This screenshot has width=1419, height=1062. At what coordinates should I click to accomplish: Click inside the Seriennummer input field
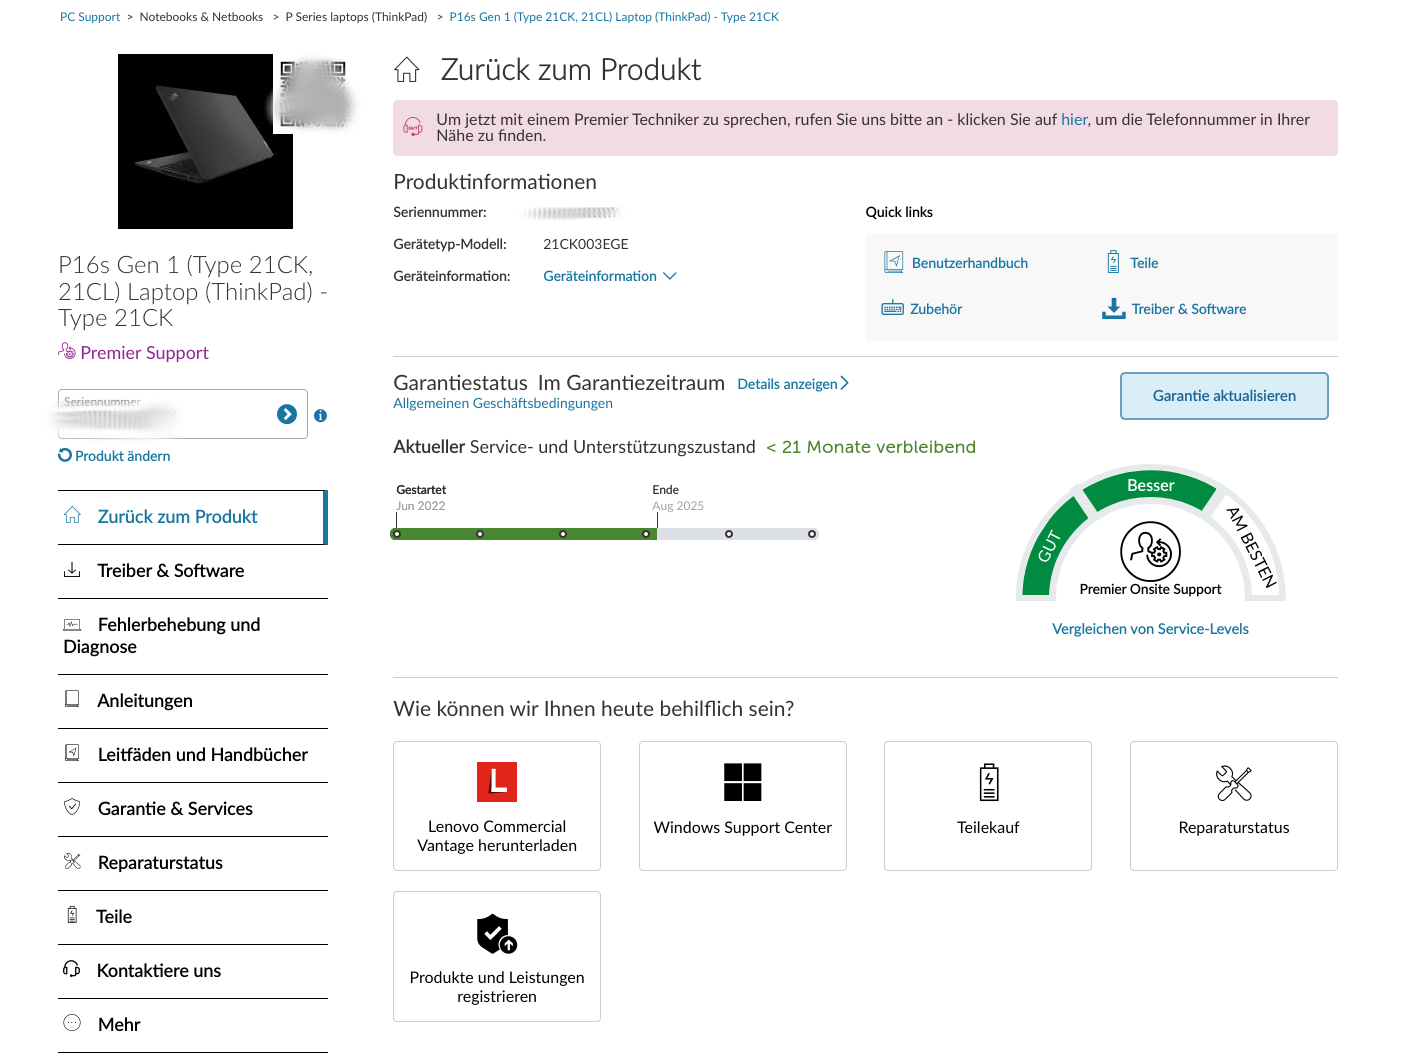click(160, 414)
